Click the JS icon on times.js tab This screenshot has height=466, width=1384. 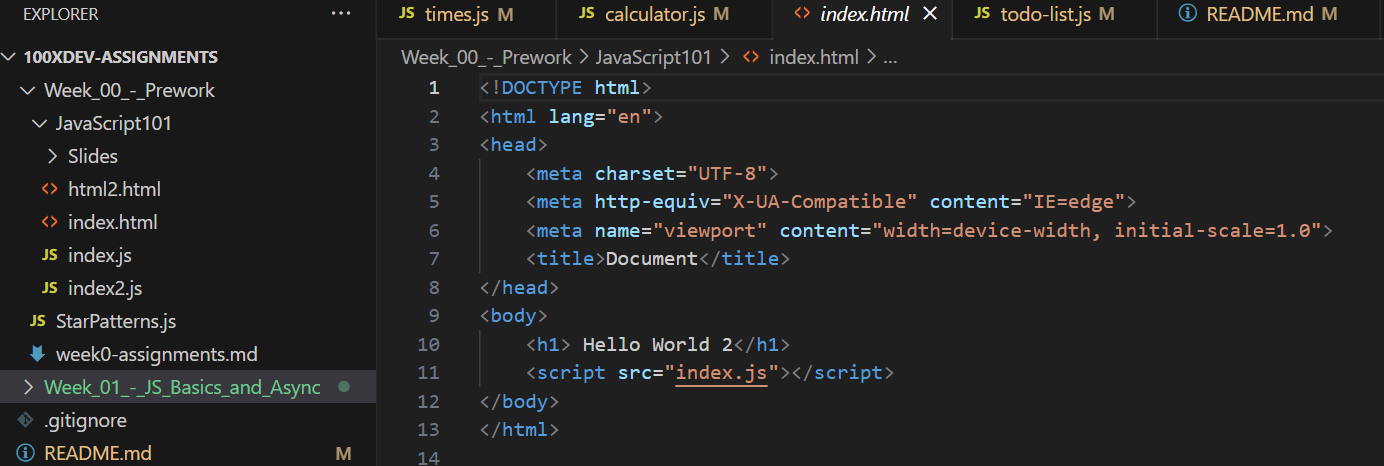[406, 14]
